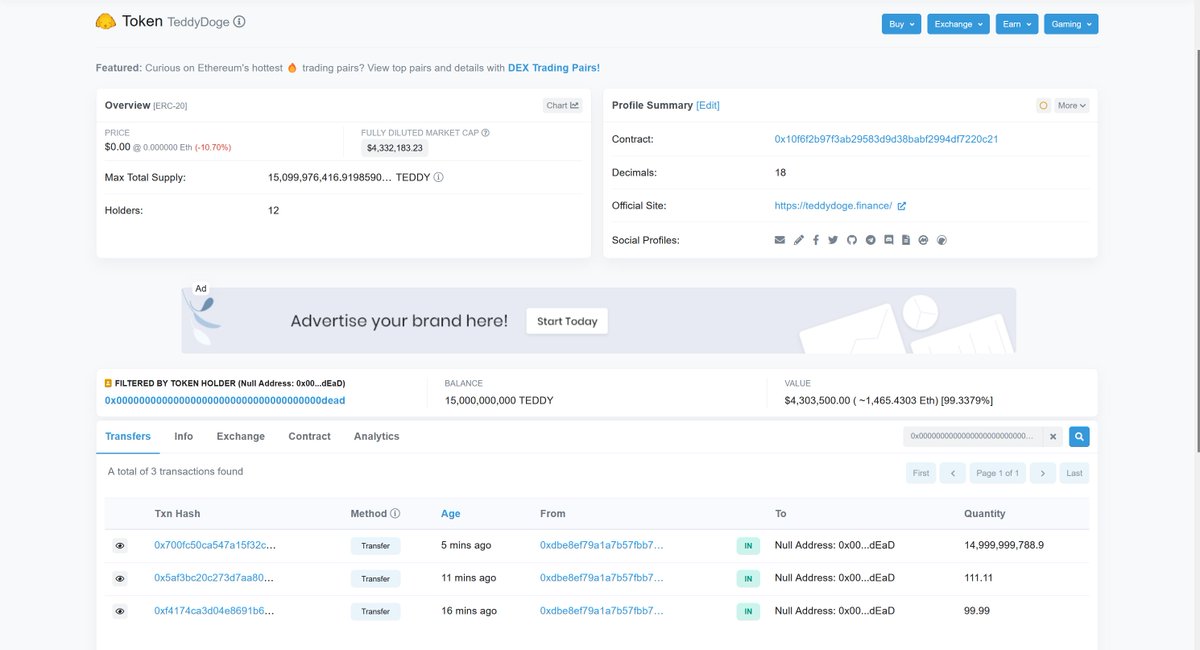Click the fire icon in the Featured banner

[x=293, y=68]
